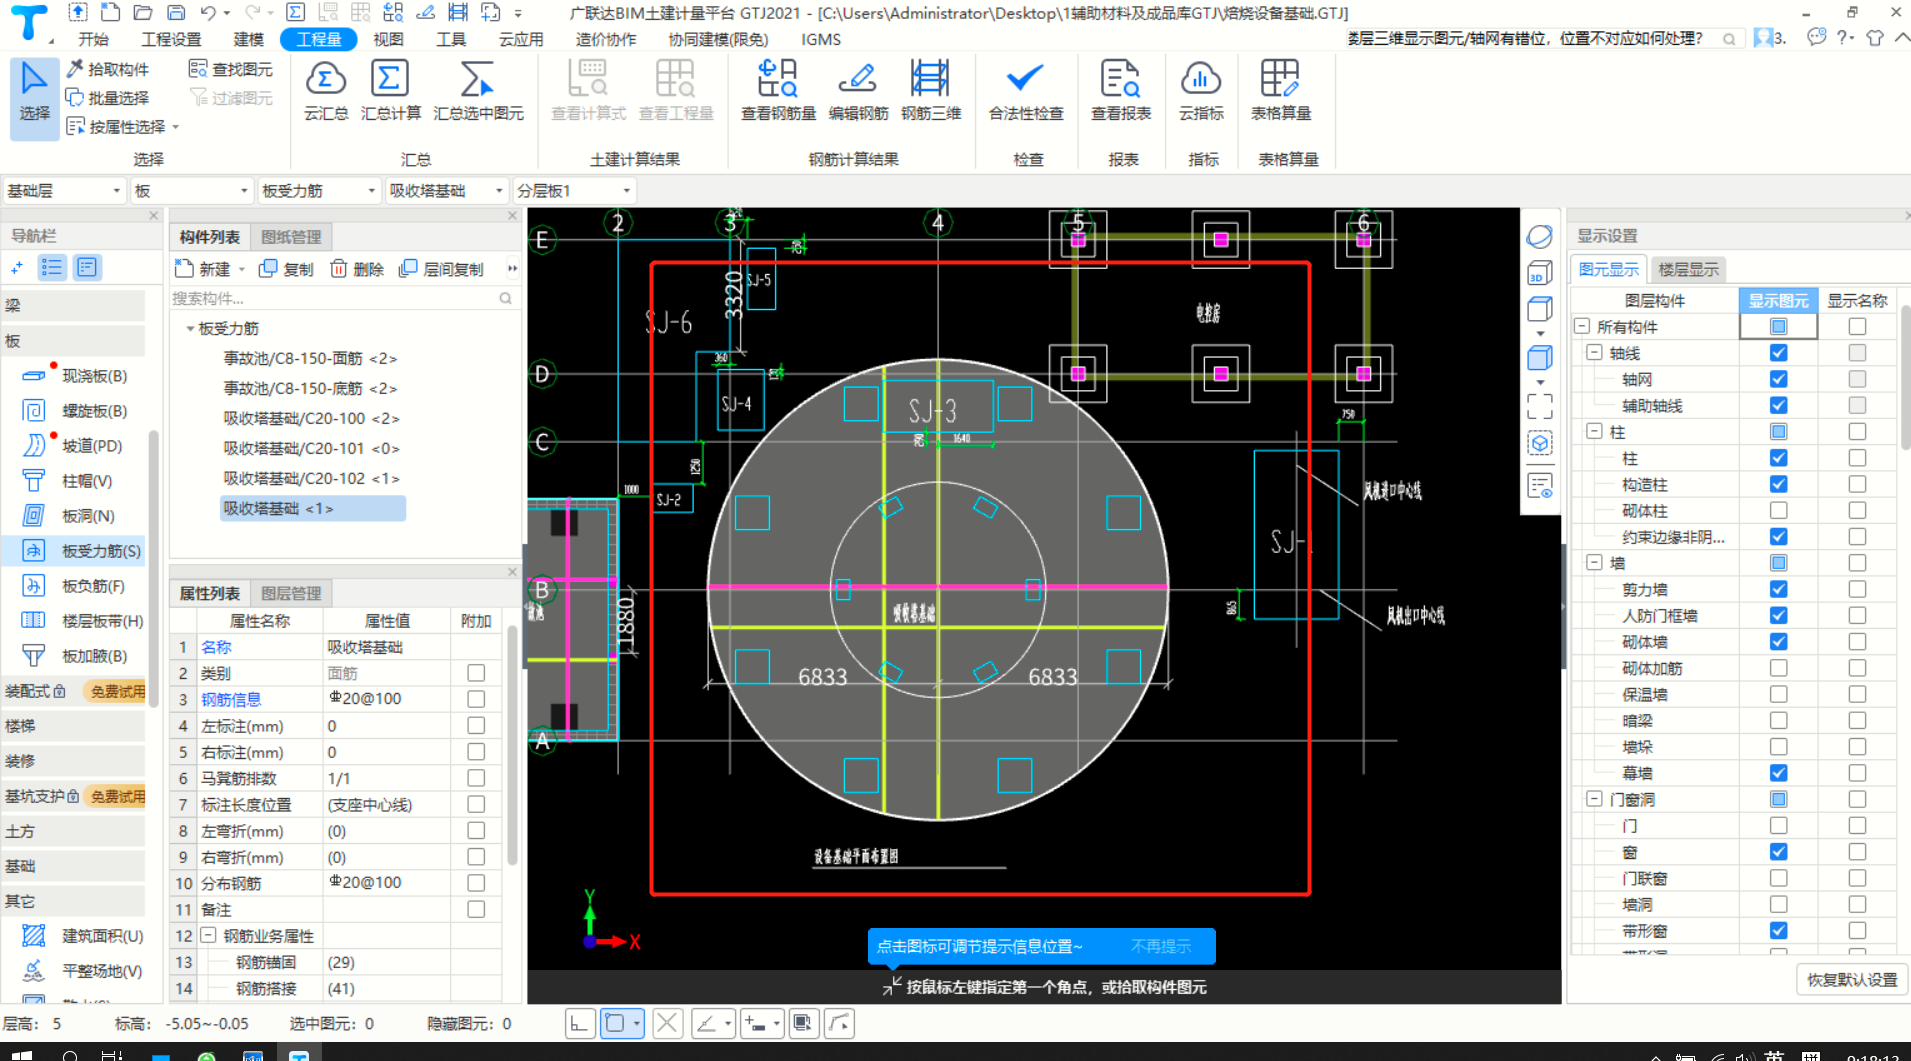The image size is (1911, 1061).
Task: Click 删除 component button
Action: click(x=358, y=269)
